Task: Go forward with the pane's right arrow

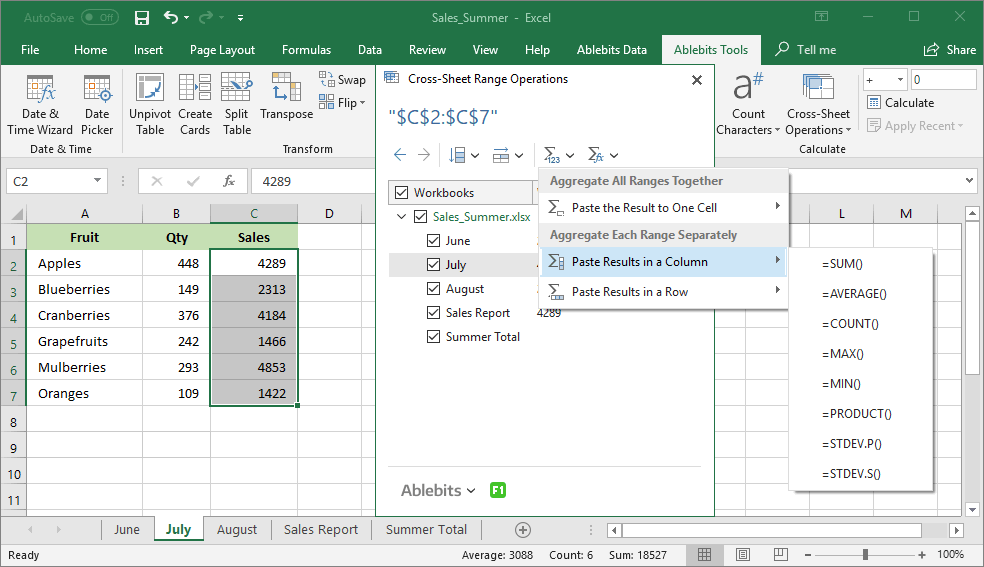Action: (x=424, y=155)
